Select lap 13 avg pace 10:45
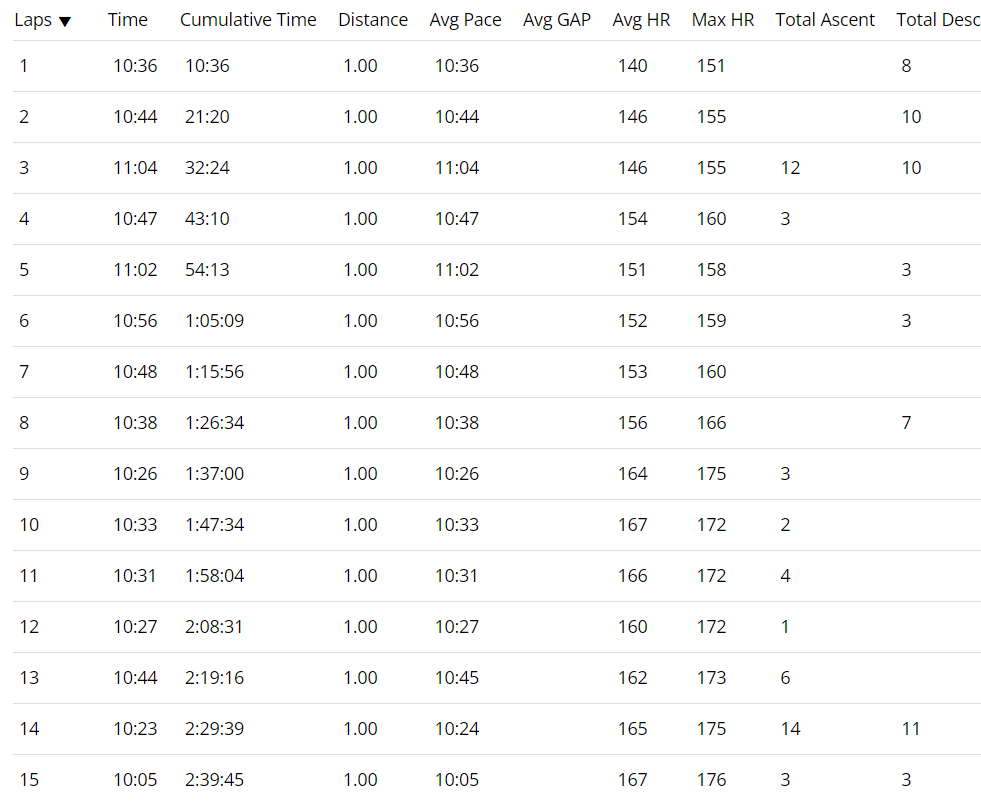The height and width of the screenshot is (804, 981). 456,678
